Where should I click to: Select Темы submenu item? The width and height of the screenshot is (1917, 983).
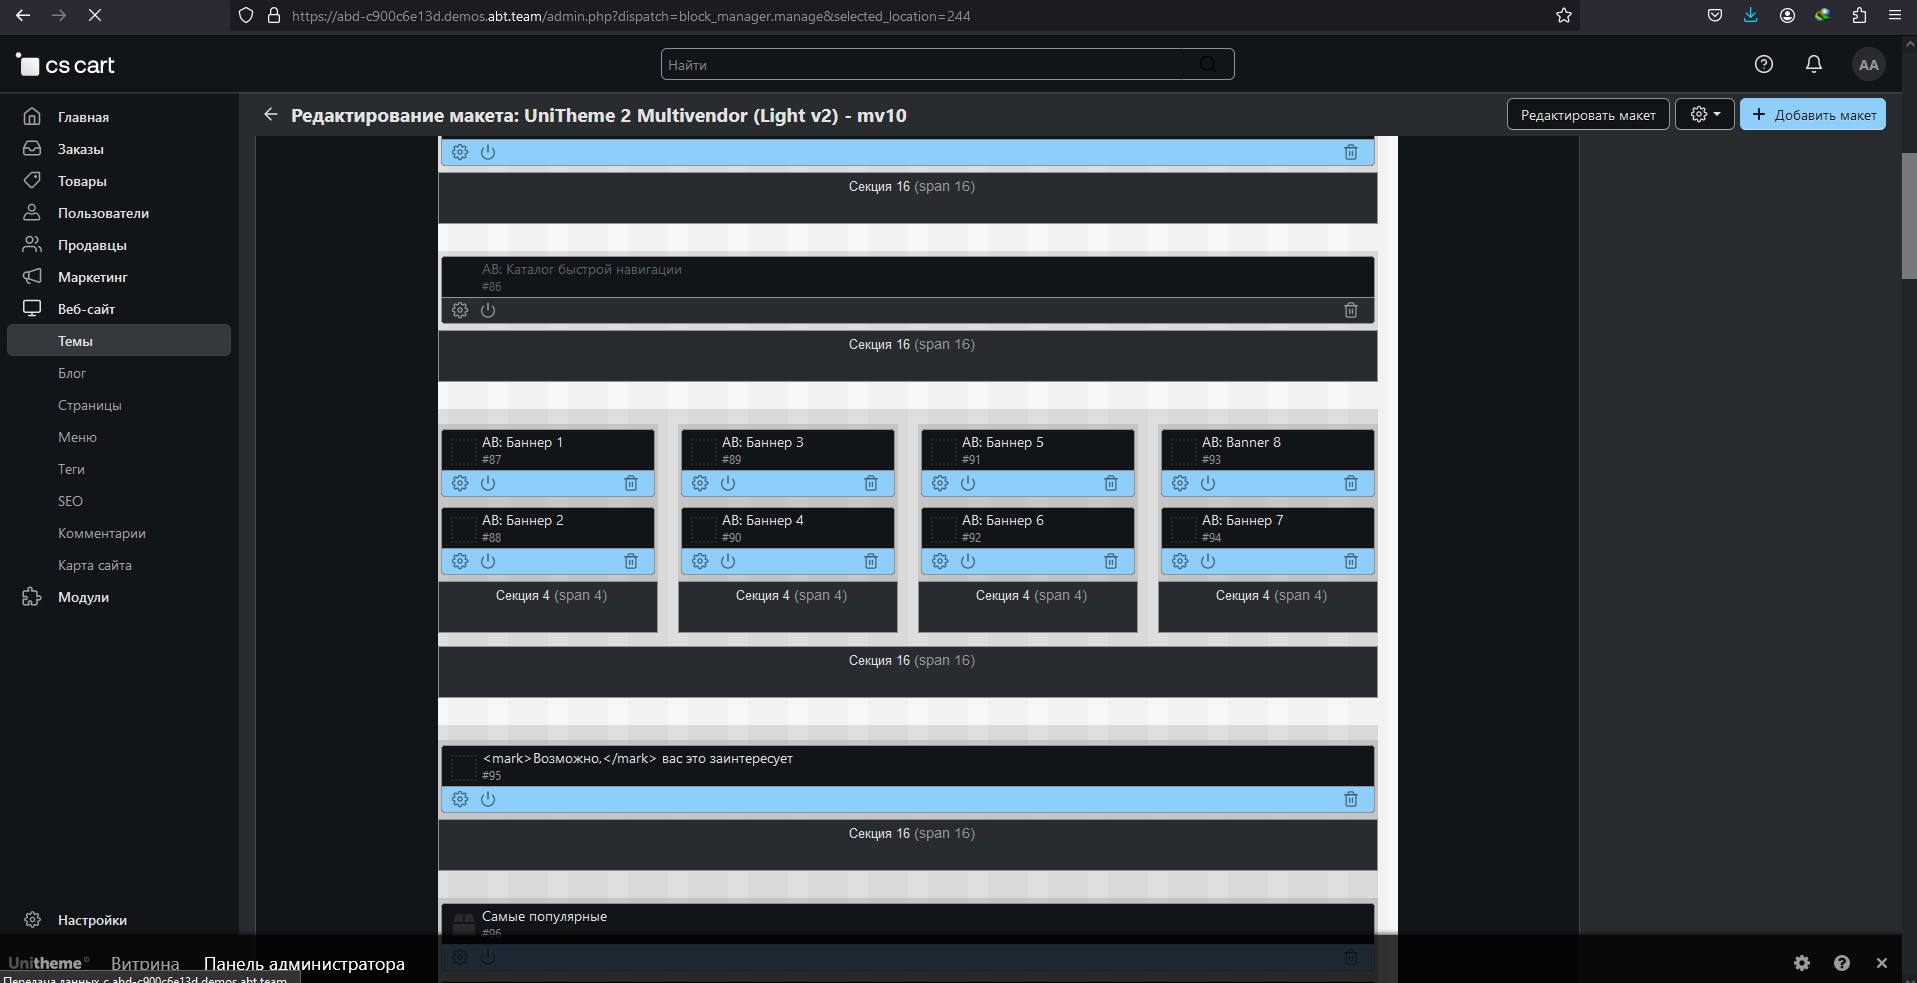[x=119, y=341]
